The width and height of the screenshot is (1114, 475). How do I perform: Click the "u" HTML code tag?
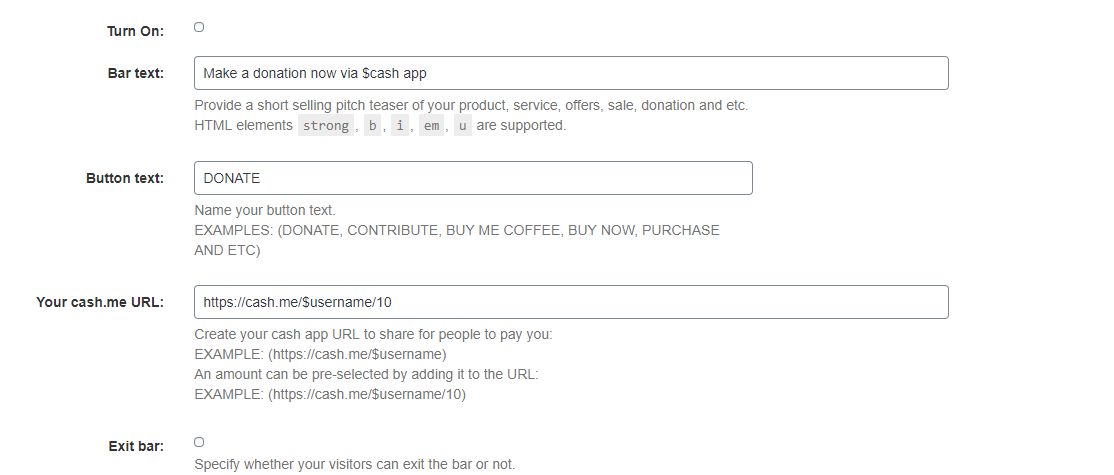(462, 126)
